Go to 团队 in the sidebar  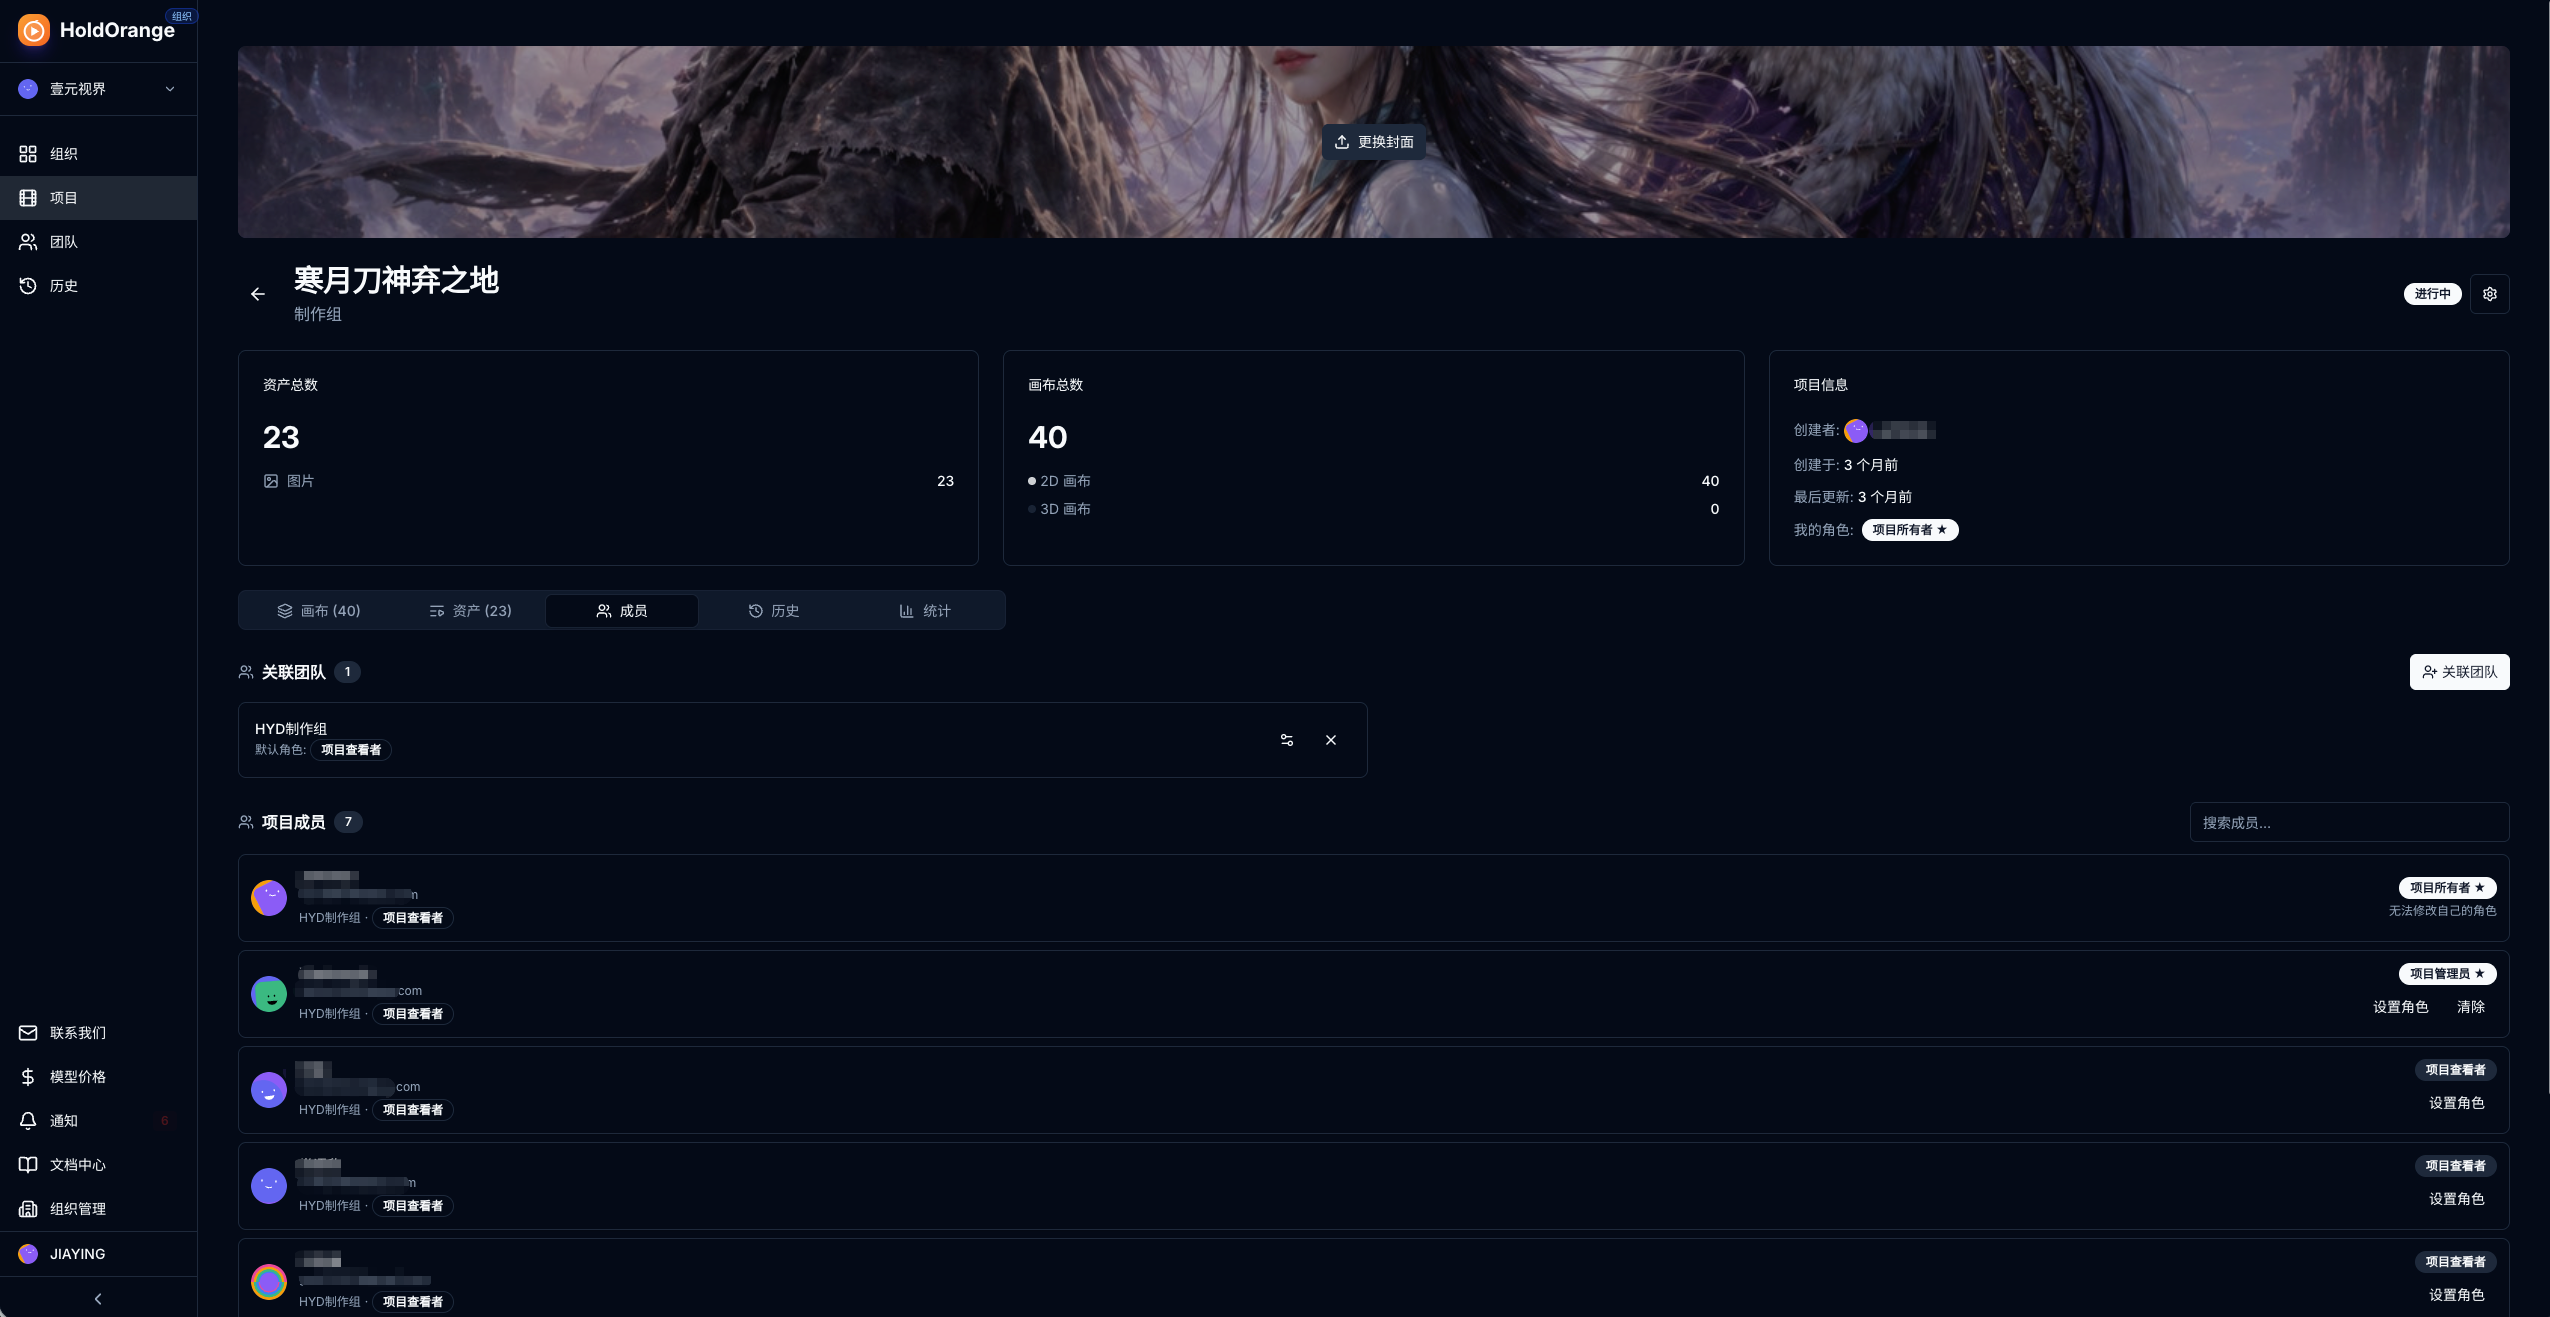pos(98,242)
